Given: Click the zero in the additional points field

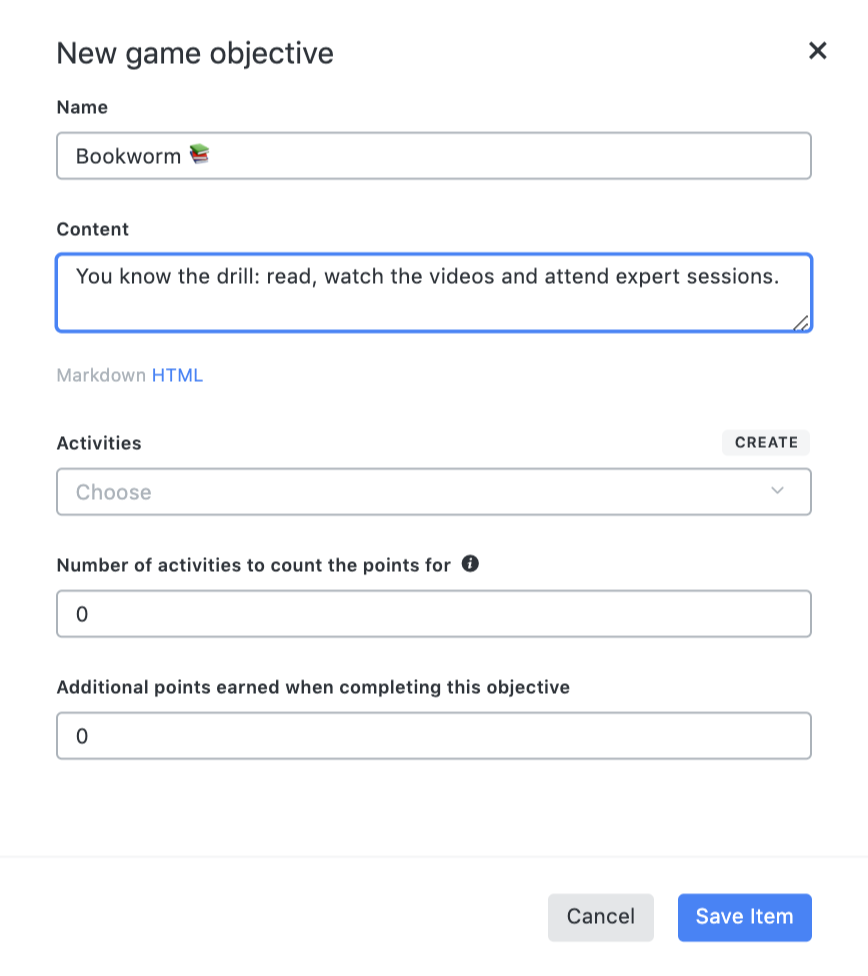Looking at the screenshot, I should point(82,735).
